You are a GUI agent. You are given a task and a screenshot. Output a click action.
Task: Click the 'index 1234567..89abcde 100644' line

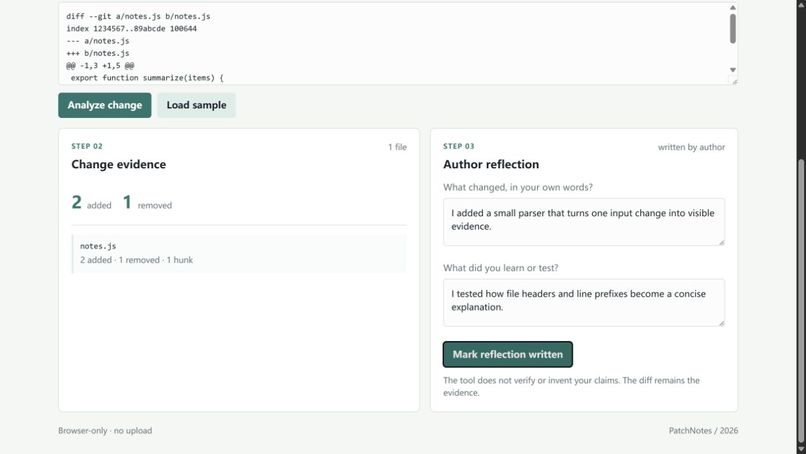132,29
